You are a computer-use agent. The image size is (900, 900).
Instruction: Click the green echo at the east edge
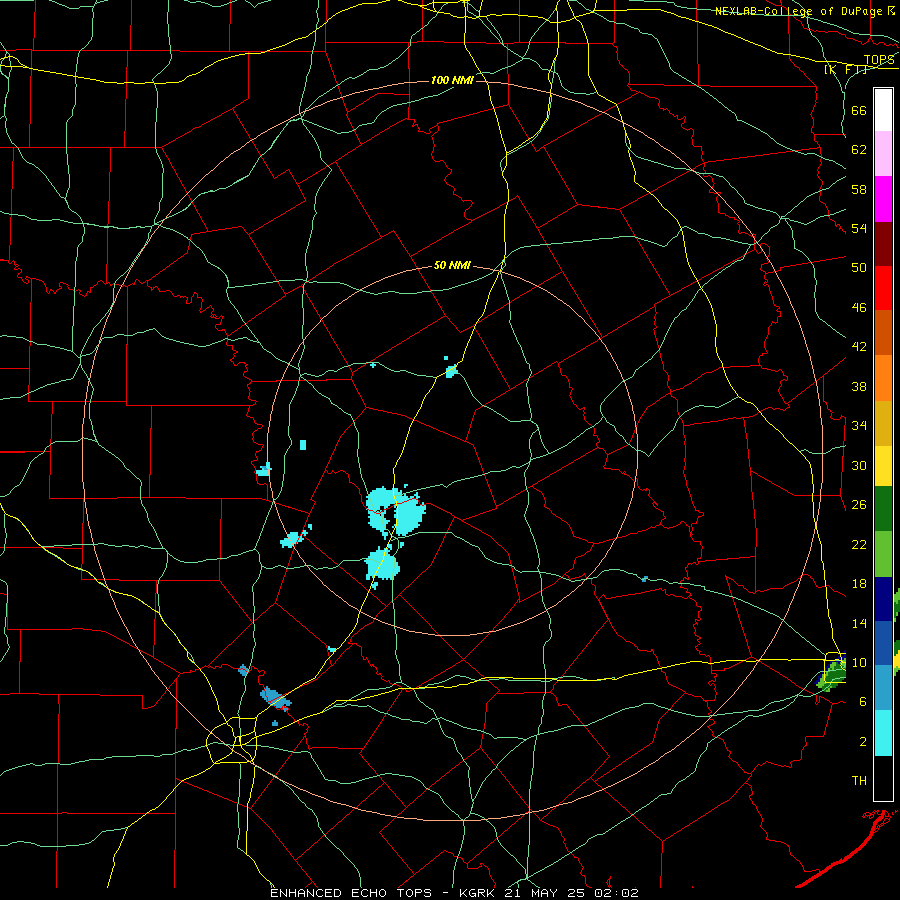click(x=832, y=672)
